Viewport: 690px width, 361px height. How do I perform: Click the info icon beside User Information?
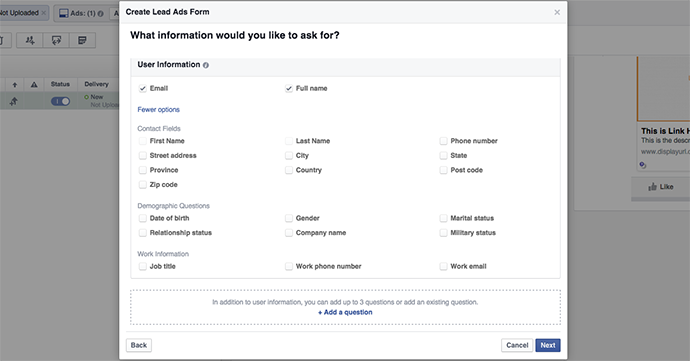pos(206,65)
